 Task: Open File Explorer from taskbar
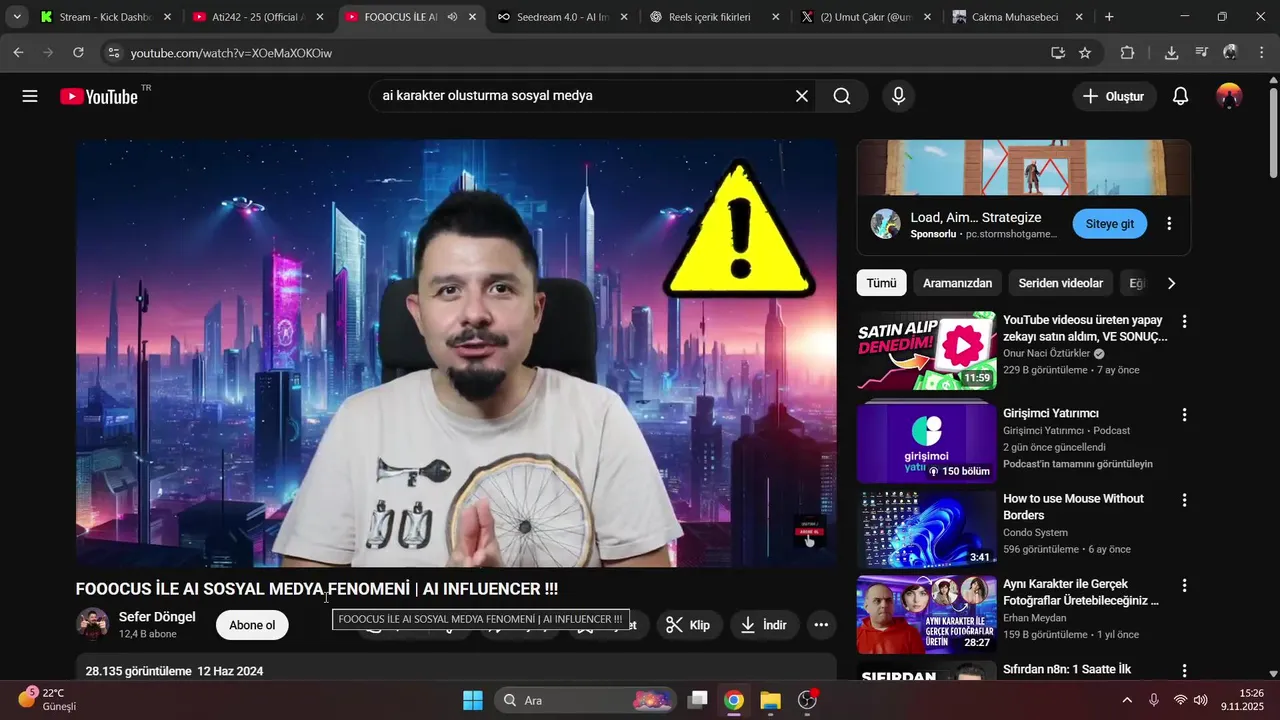tap(770, 700)
